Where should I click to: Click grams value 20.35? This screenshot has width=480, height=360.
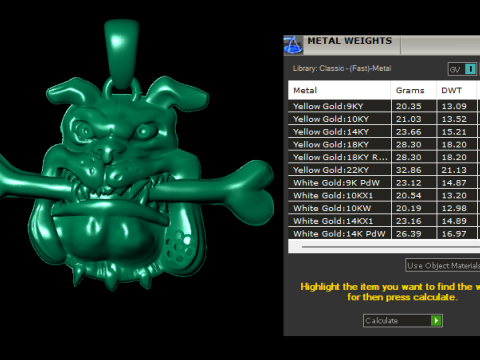(x=409, y=106)
